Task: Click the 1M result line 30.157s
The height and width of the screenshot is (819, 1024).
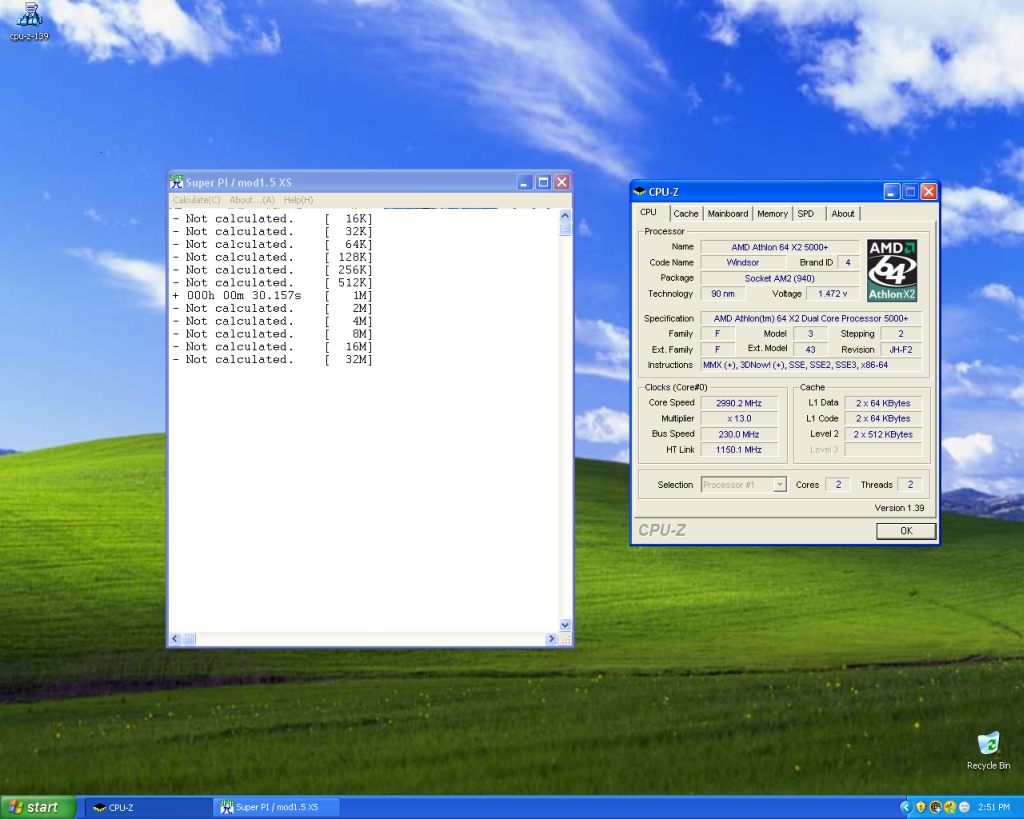Action: [272, 296]
